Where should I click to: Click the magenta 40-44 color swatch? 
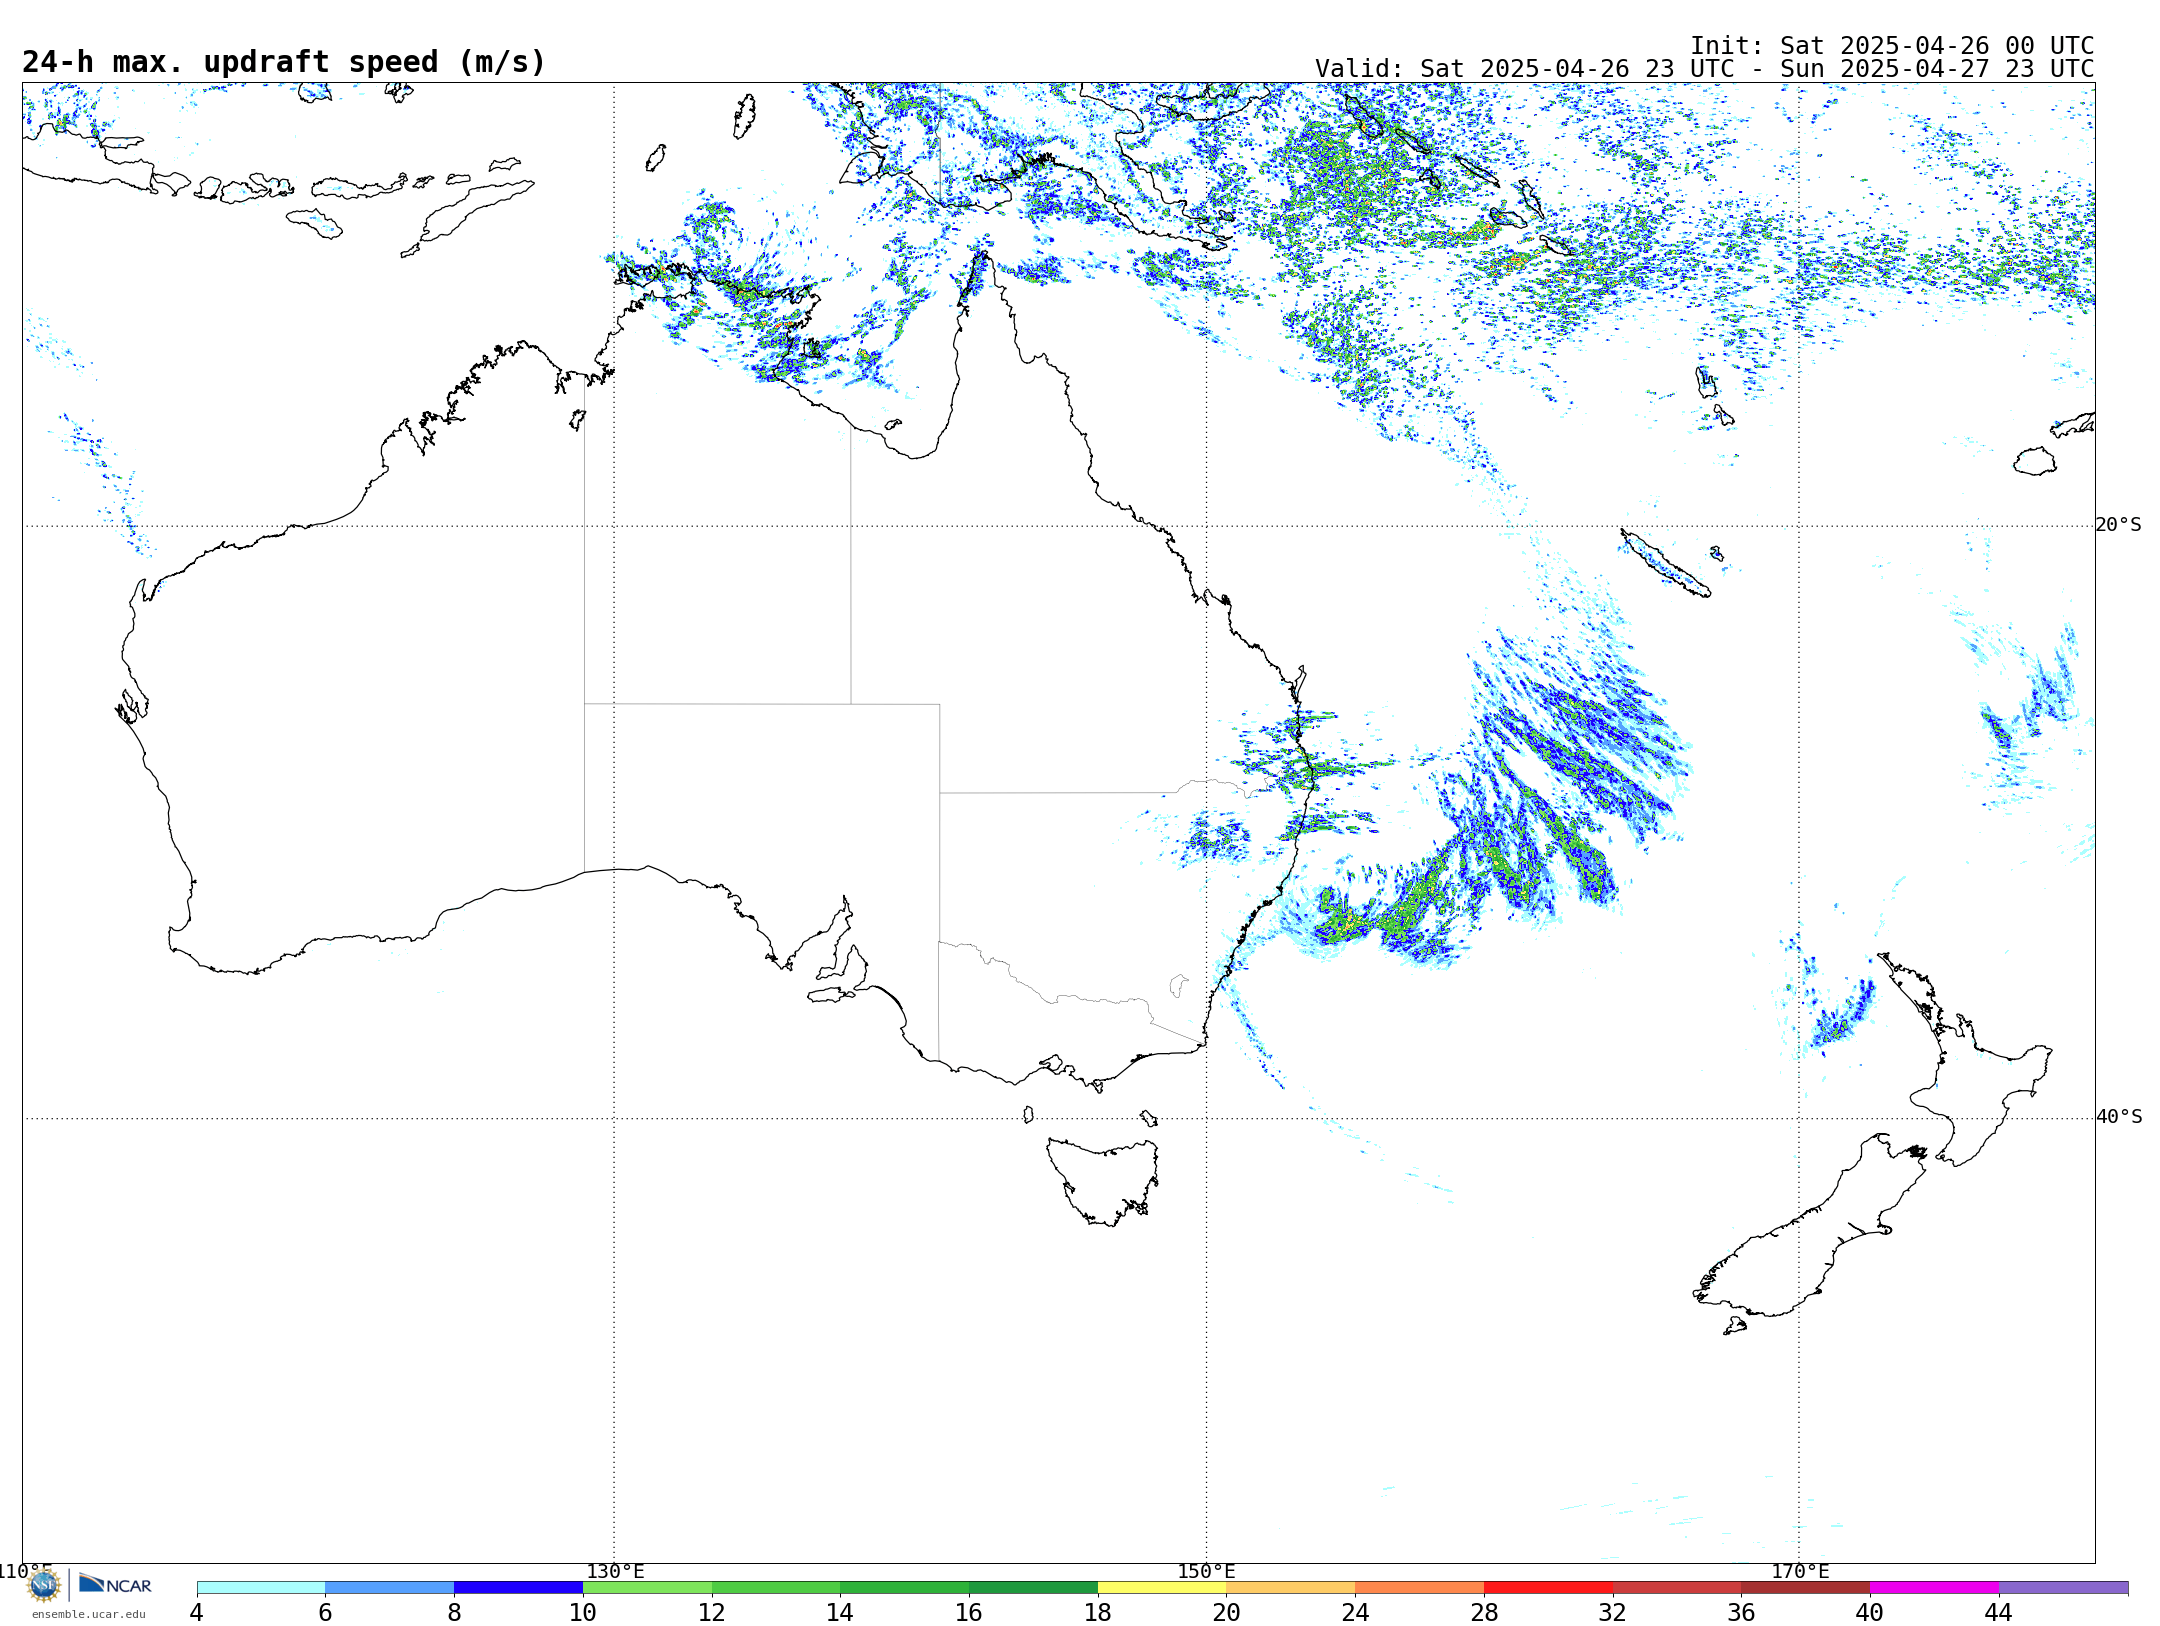click(x=1934, y=1588)
